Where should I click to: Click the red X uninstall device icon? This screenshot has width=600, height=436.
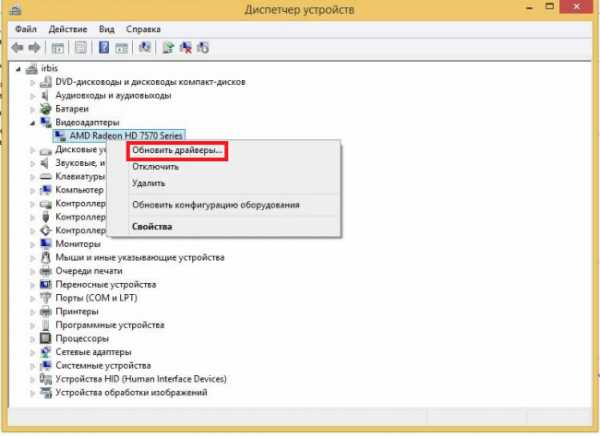(x=186, y=47)
